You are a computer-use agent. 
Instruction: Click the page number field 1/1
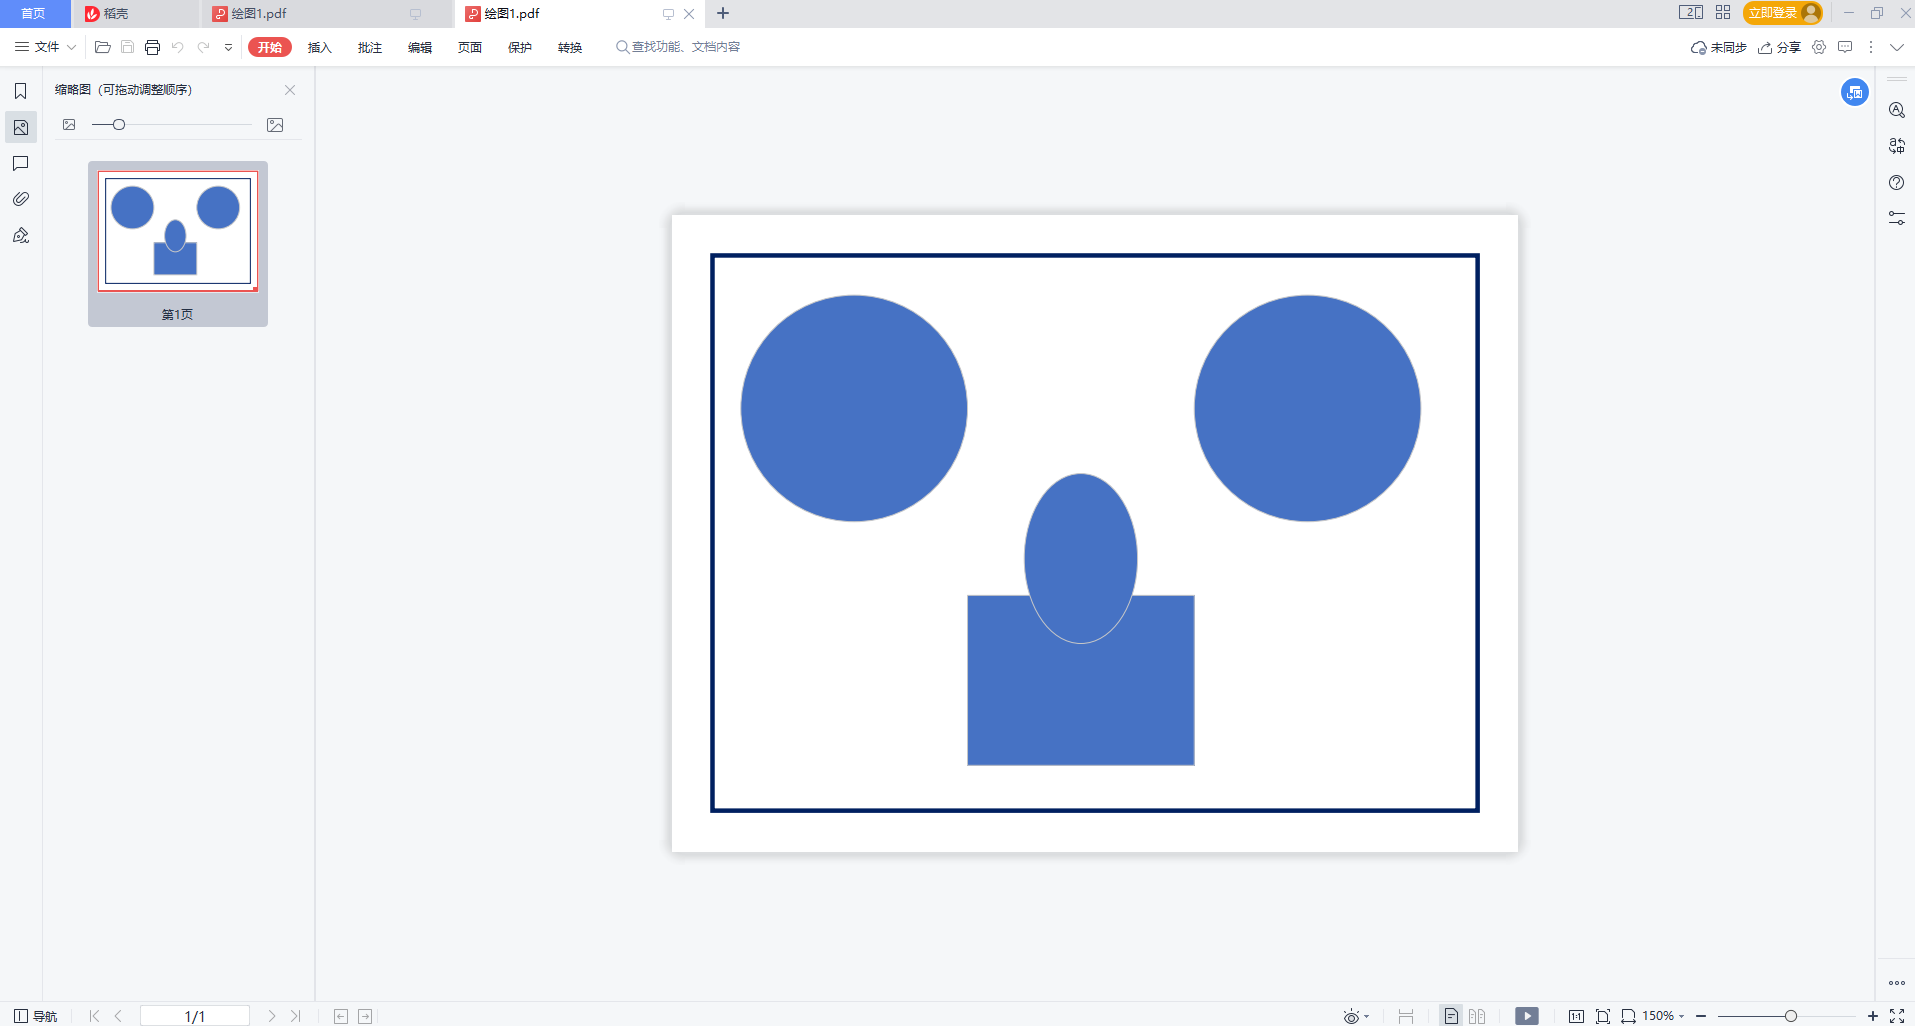195,1016
